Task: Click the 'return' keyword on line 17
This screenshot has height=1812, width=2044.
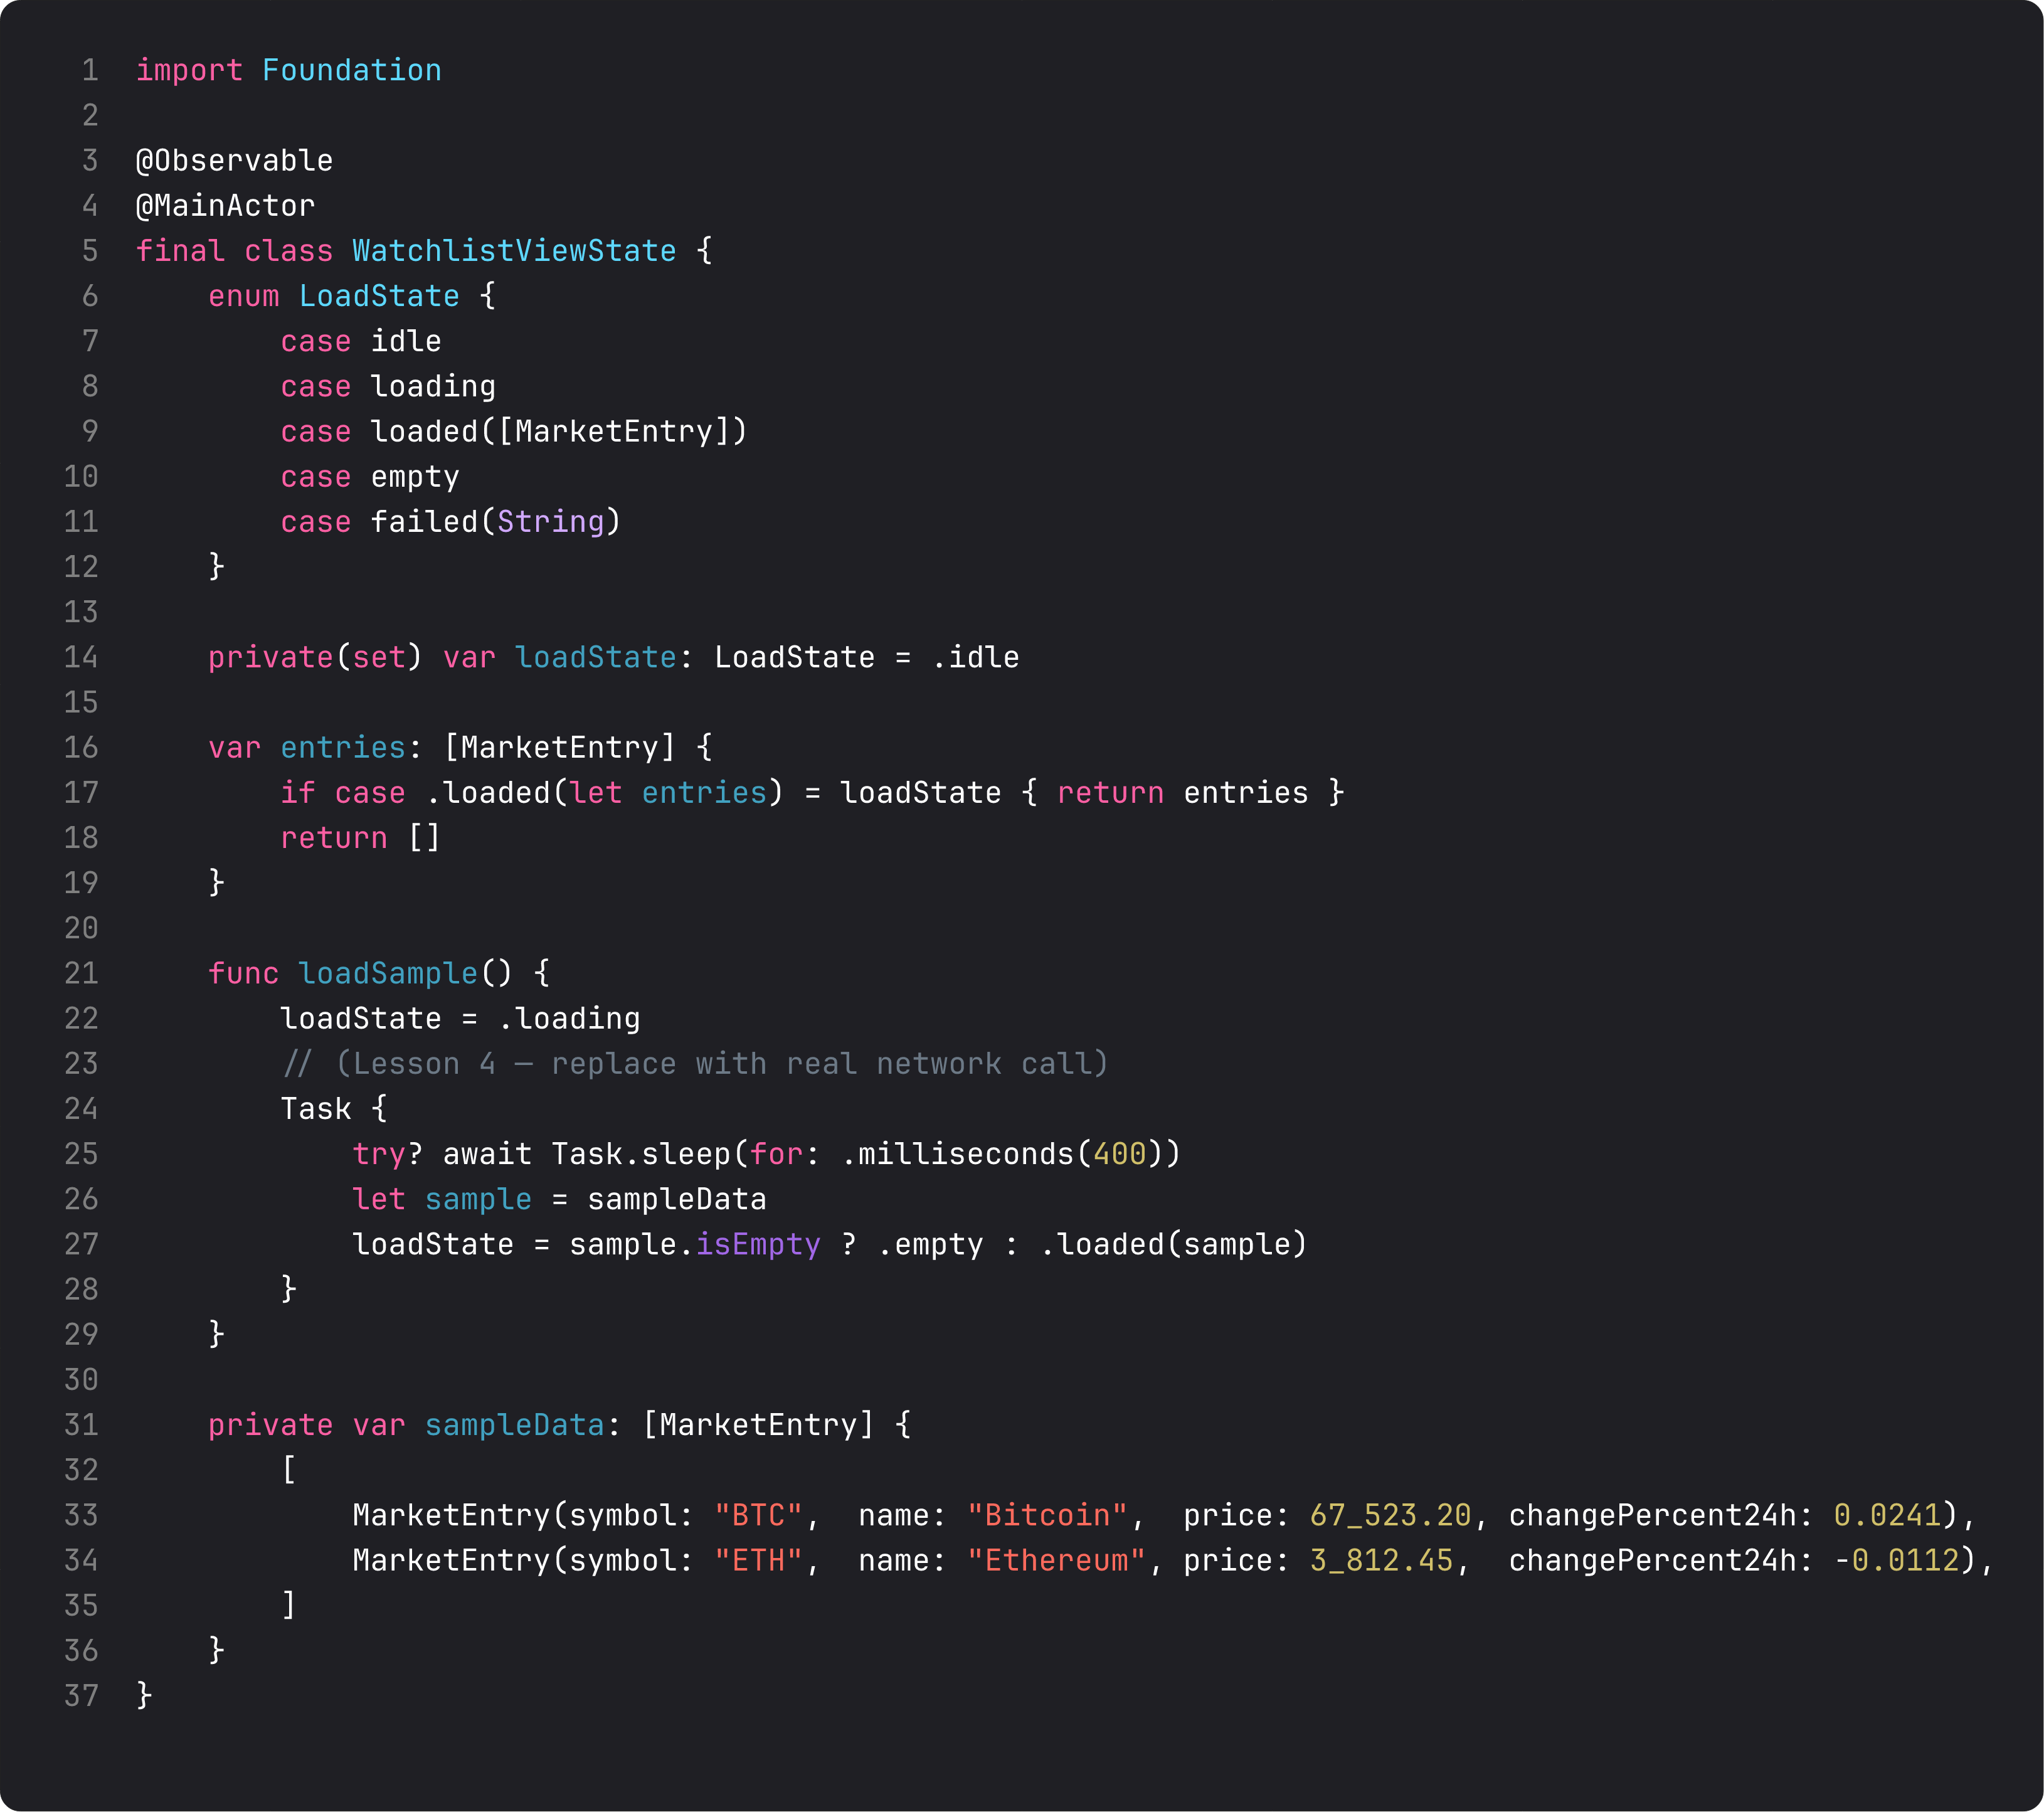Action: pos(1110,793)
